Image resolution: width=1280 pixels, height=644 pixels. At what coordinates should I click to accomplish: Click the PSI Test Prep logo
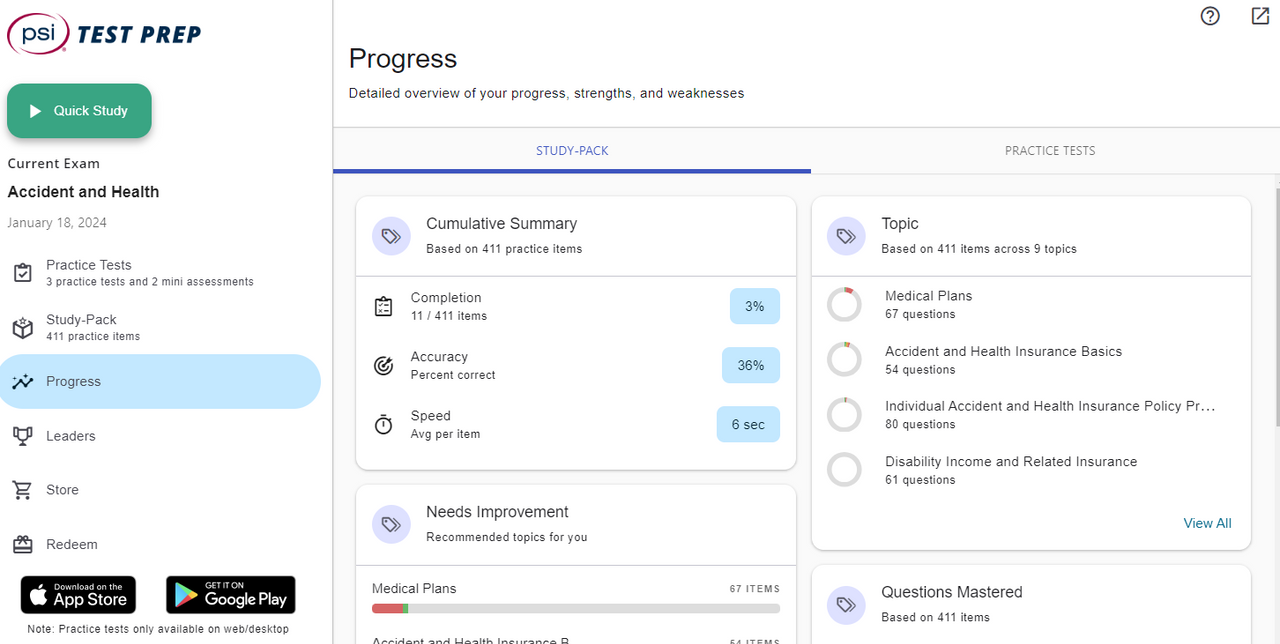pos(104,34)
